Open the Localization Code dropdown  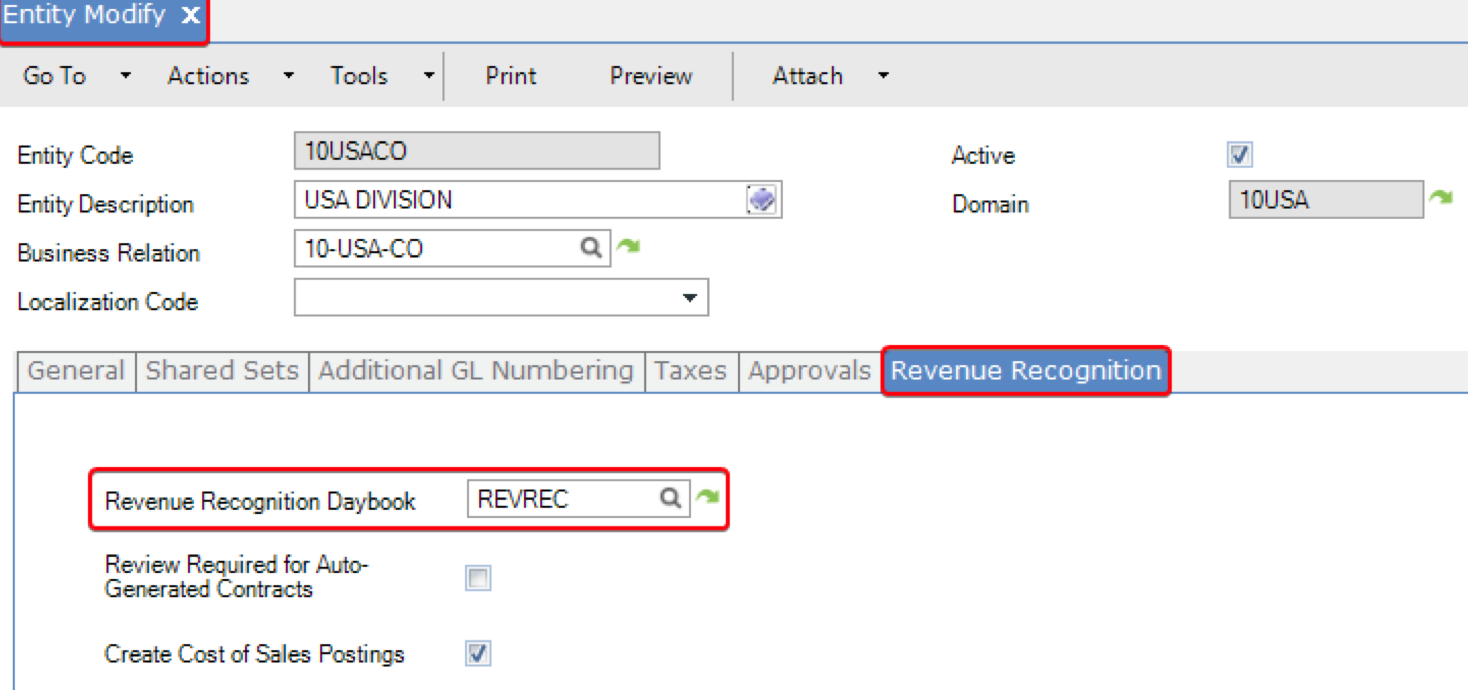[x=688, y=297]
